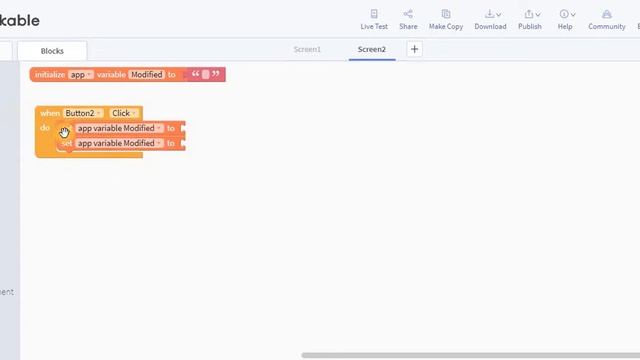This screenshot has width=640, height=360.
Task: Open second app variable Modified dropdown
Action: coord(120,143)
